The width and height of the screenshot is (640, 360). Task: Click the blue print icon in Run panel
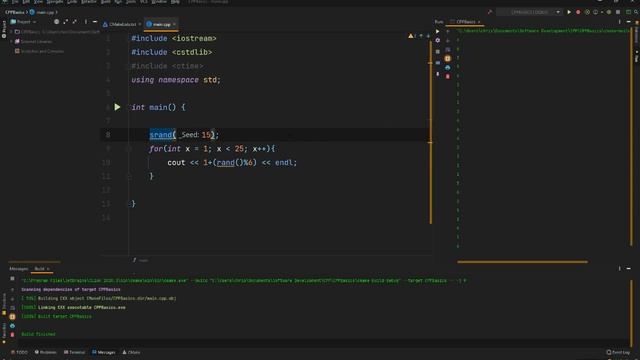pos(448,67)
